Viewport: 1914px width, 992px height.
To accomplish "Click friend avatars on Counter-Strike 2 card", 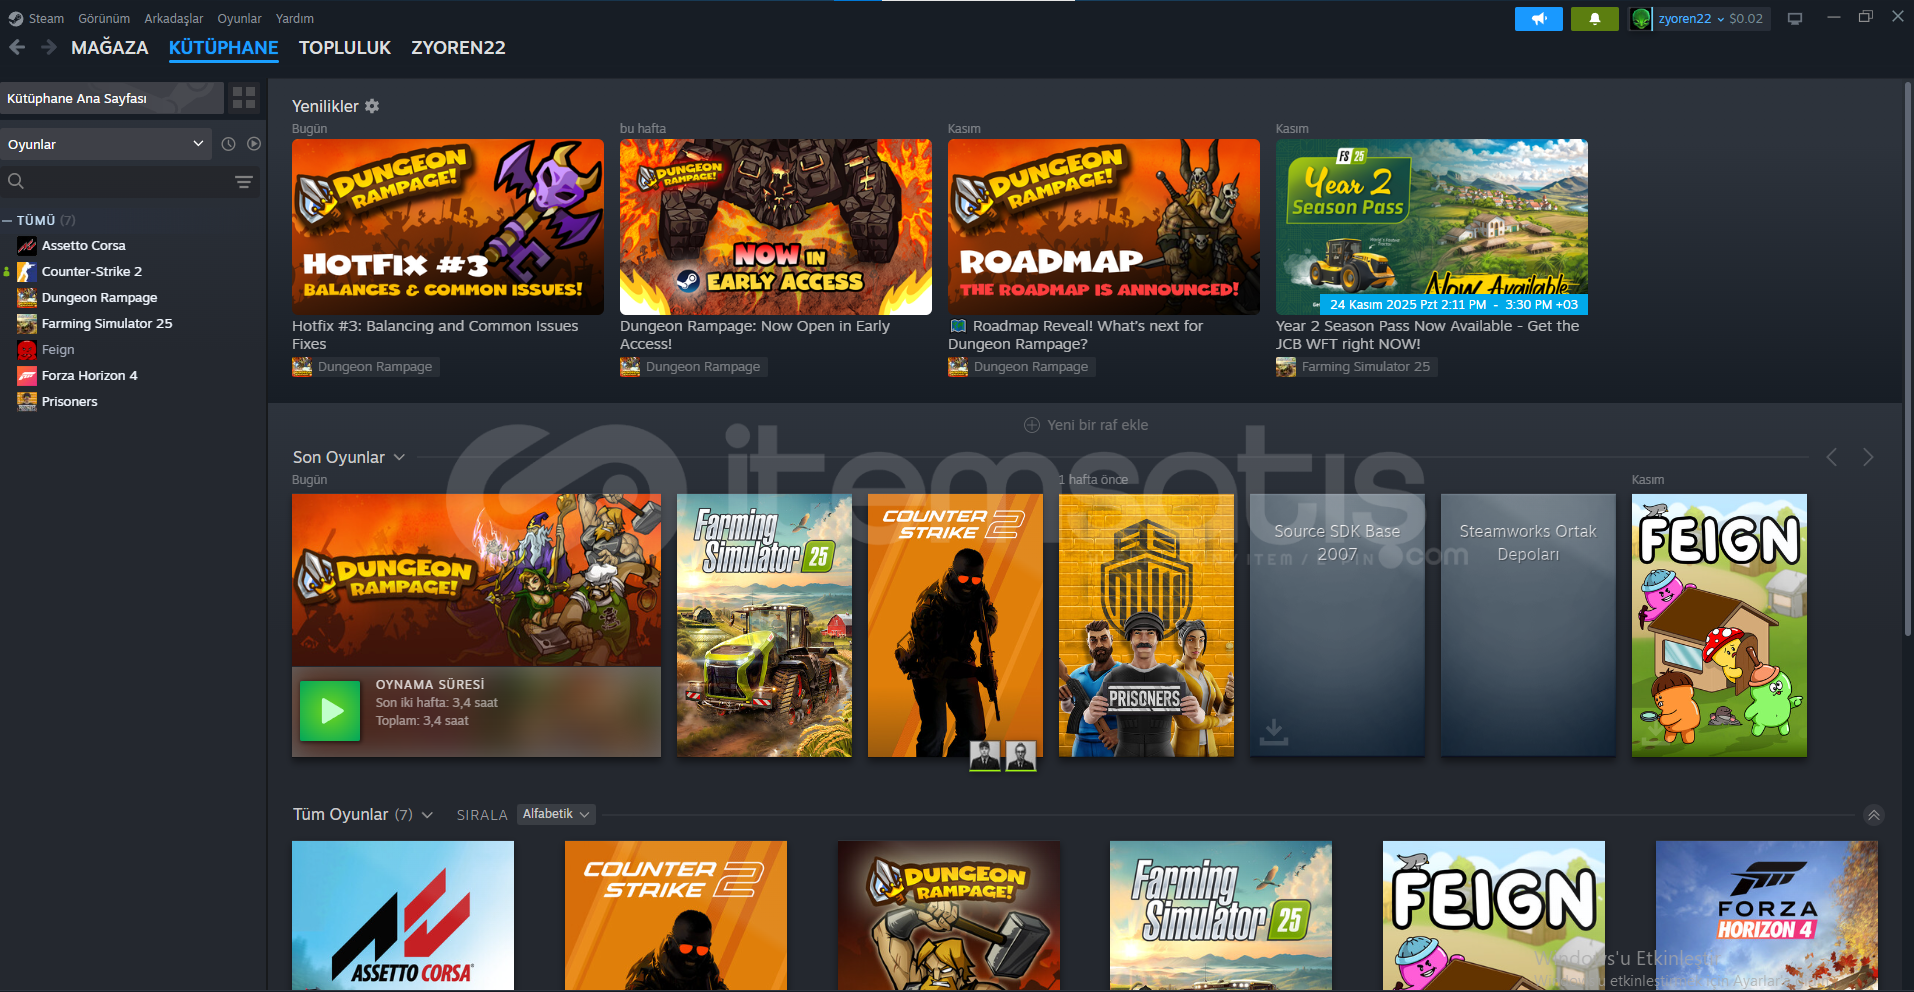I will tap(1003, 756).
